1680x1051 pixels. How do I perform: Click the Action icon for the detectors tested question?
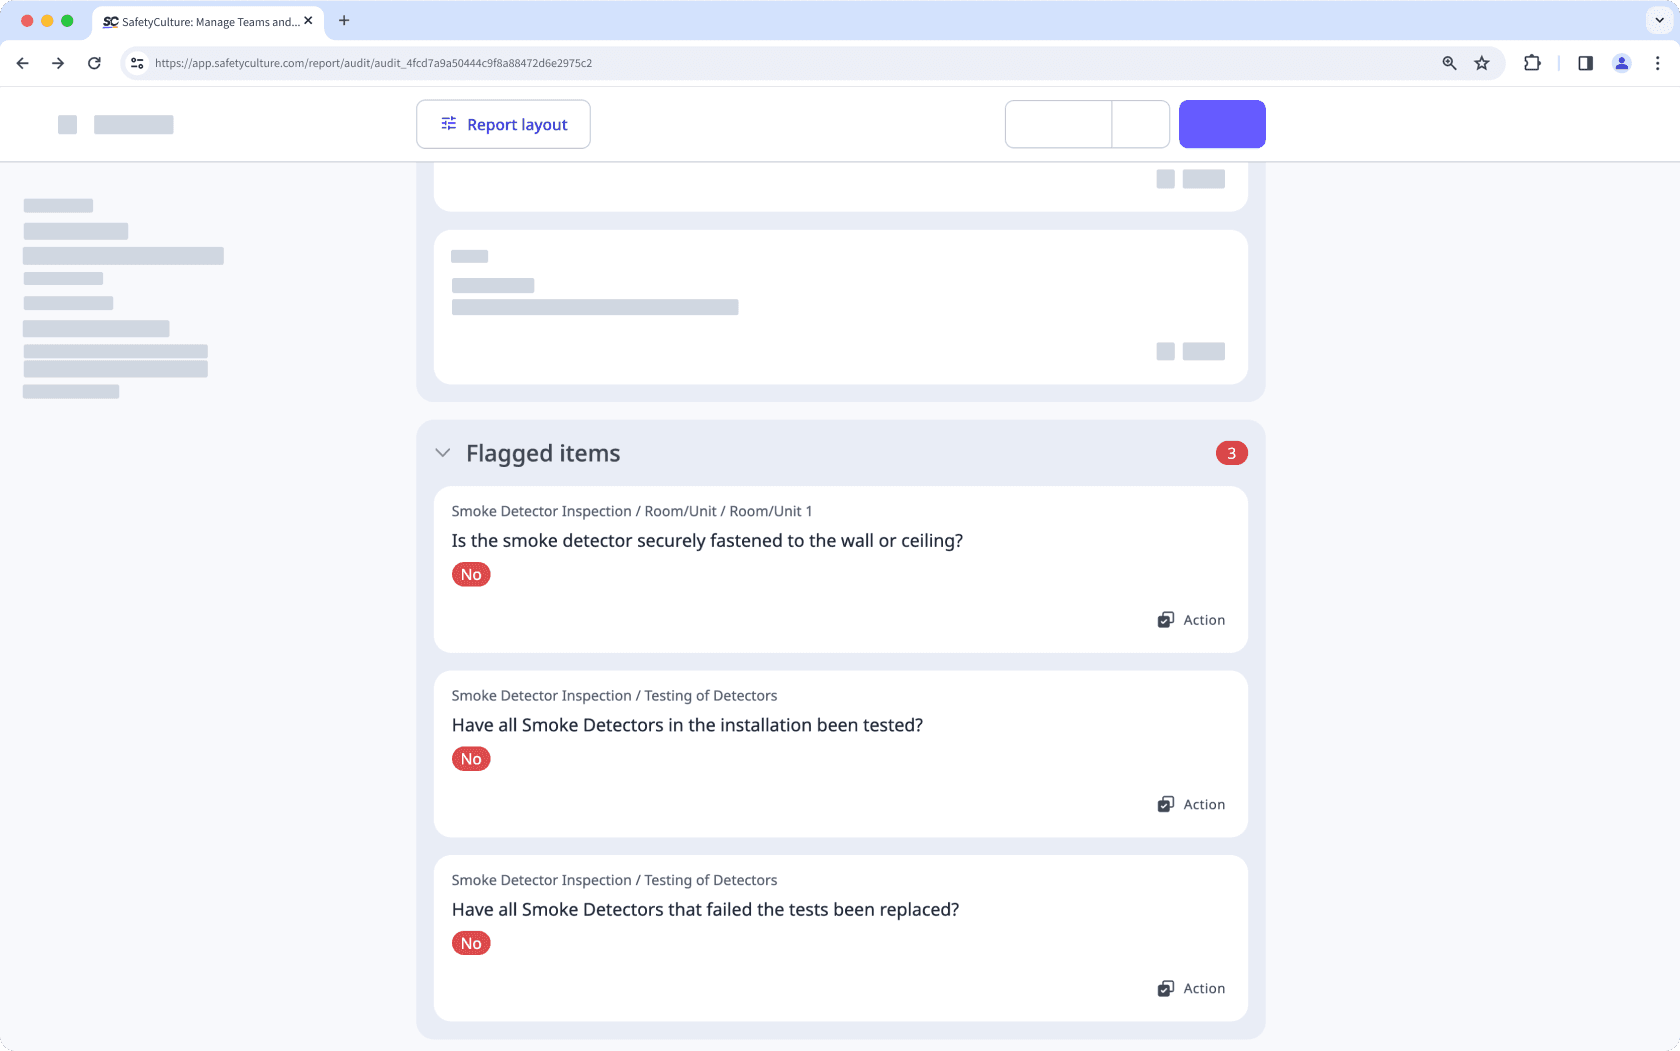coord(1166,805)
